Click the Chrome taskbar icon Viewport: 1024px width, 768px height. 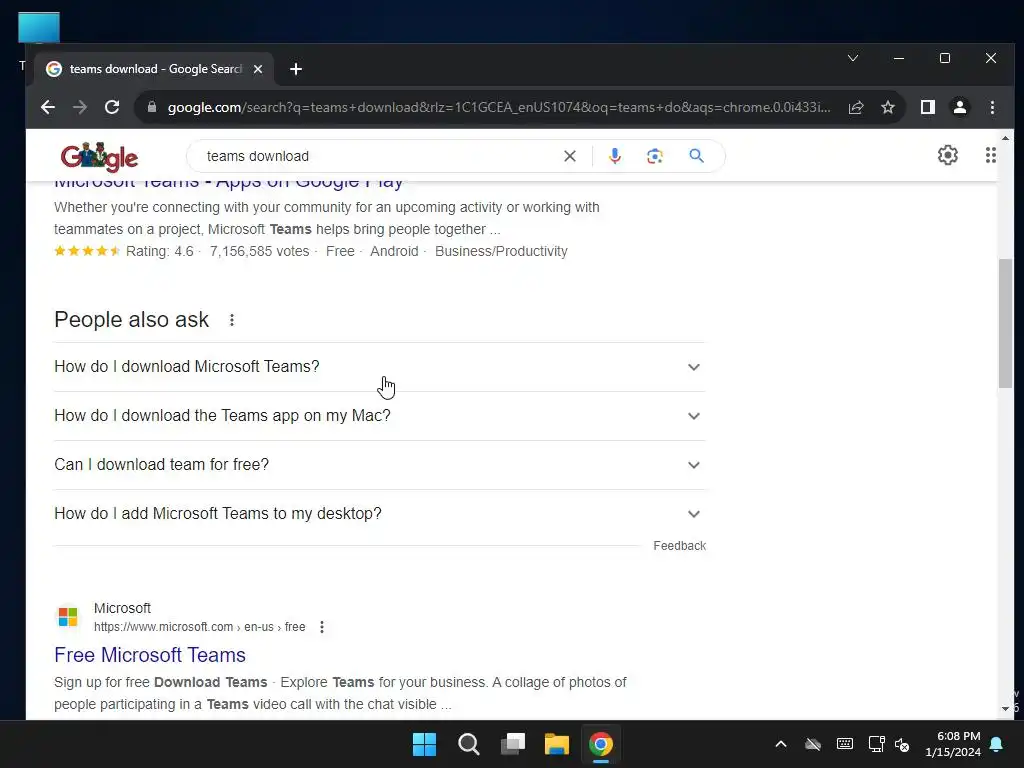click(x=601, y=744)
